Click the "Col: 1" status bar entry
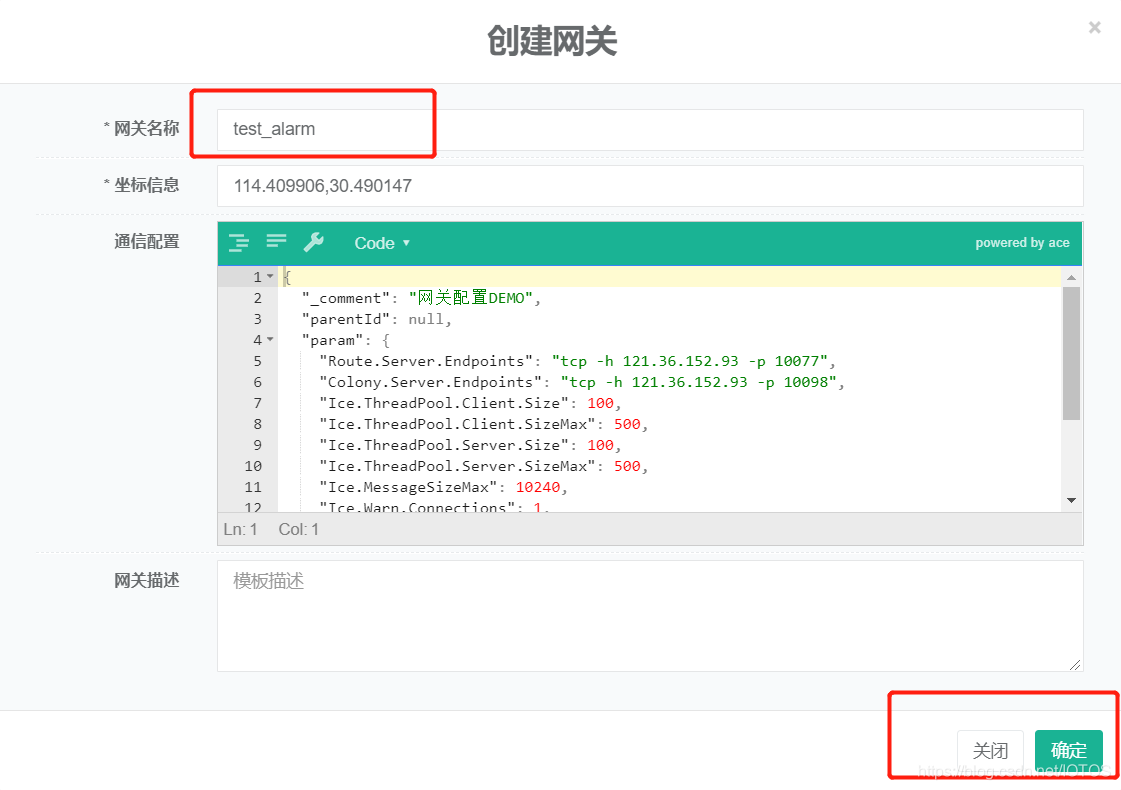This screenshot has height=790, width=1121. click(x=299, y=529)
